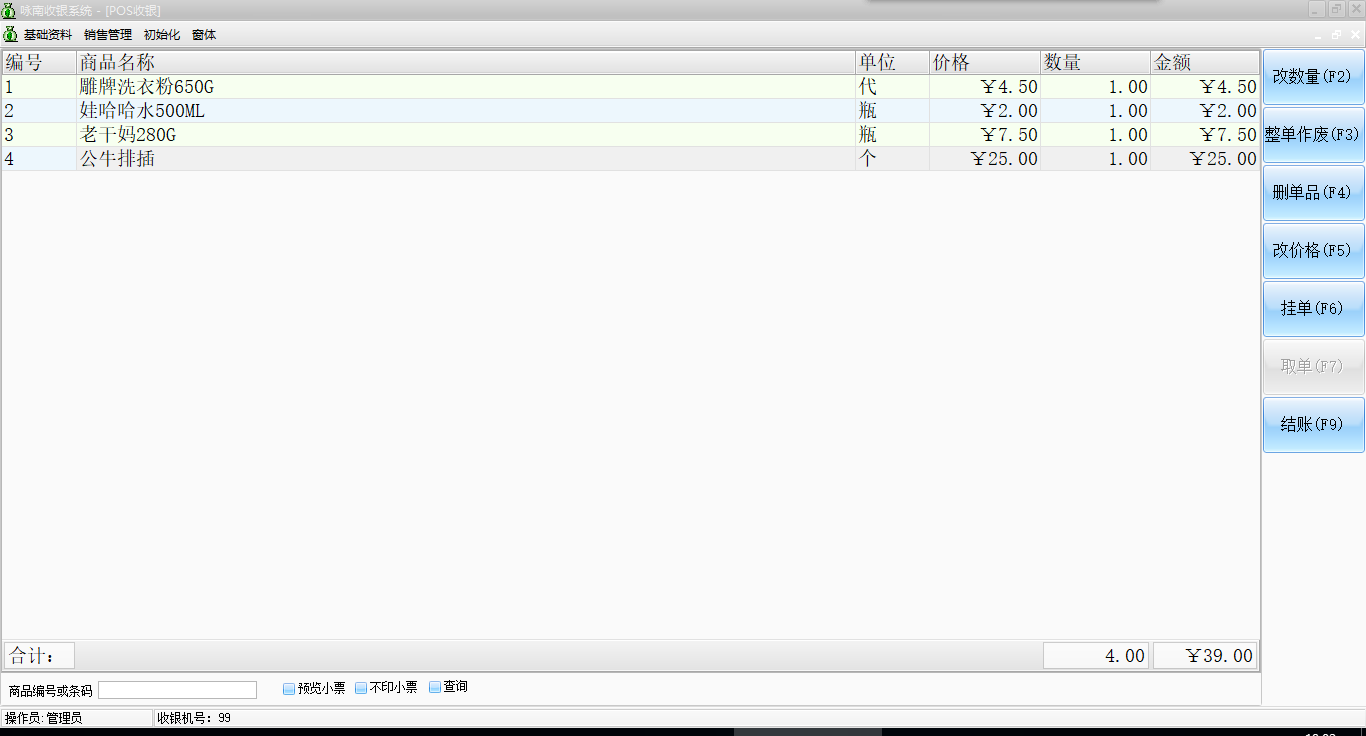The height and width of the screenshot is (736, 1366).
Task: Click the 合计 label
Action: tap(39, 656)
